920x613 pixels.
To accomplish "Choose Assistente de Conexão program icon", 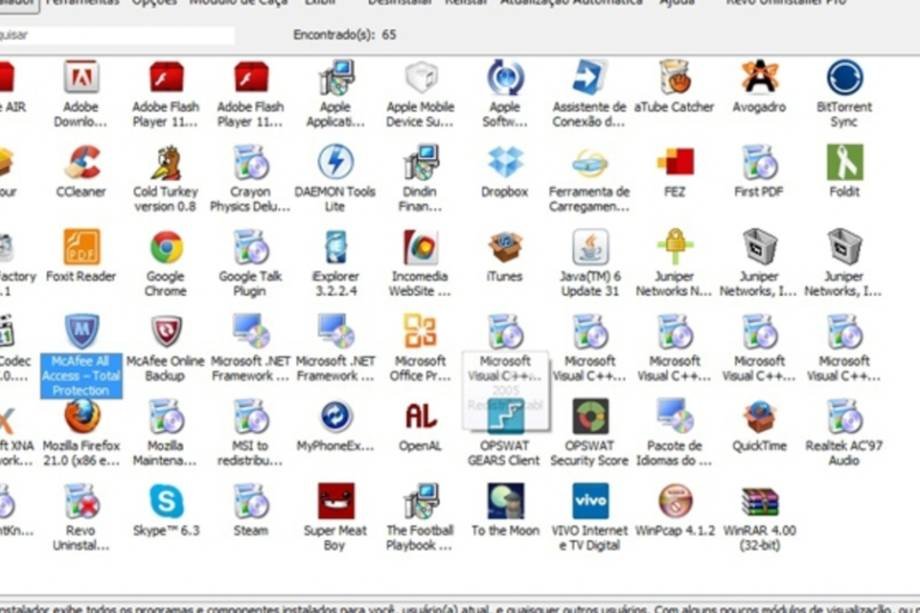I will click(590, 77).
